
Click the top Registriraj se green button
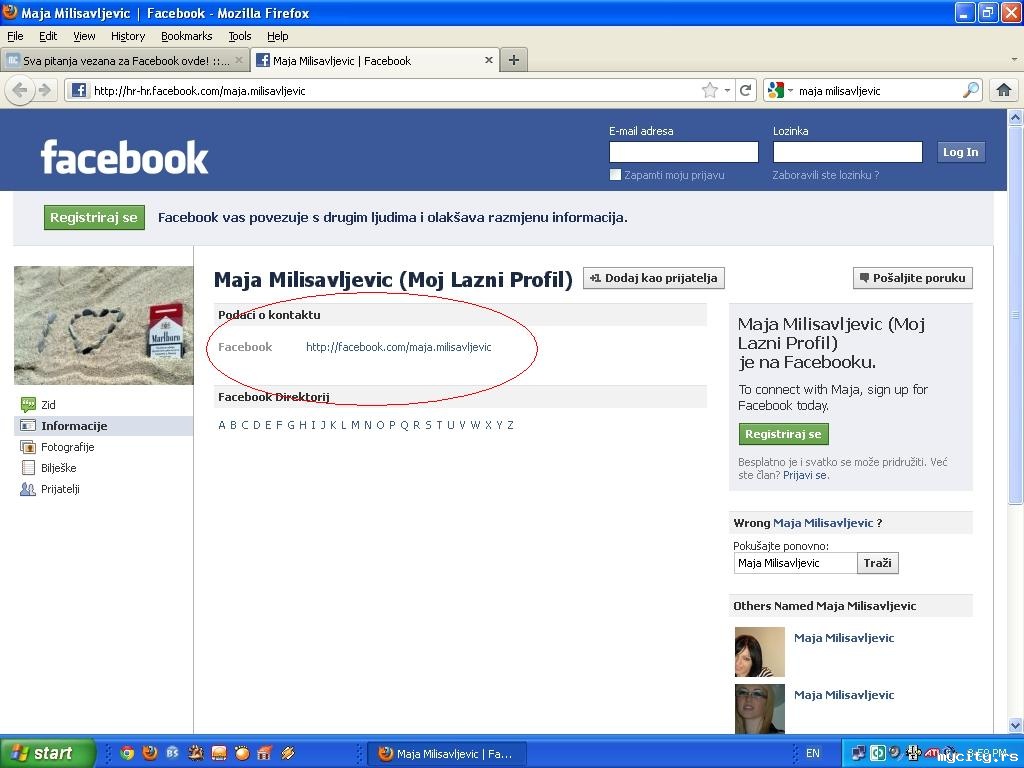tap(94, 217)
